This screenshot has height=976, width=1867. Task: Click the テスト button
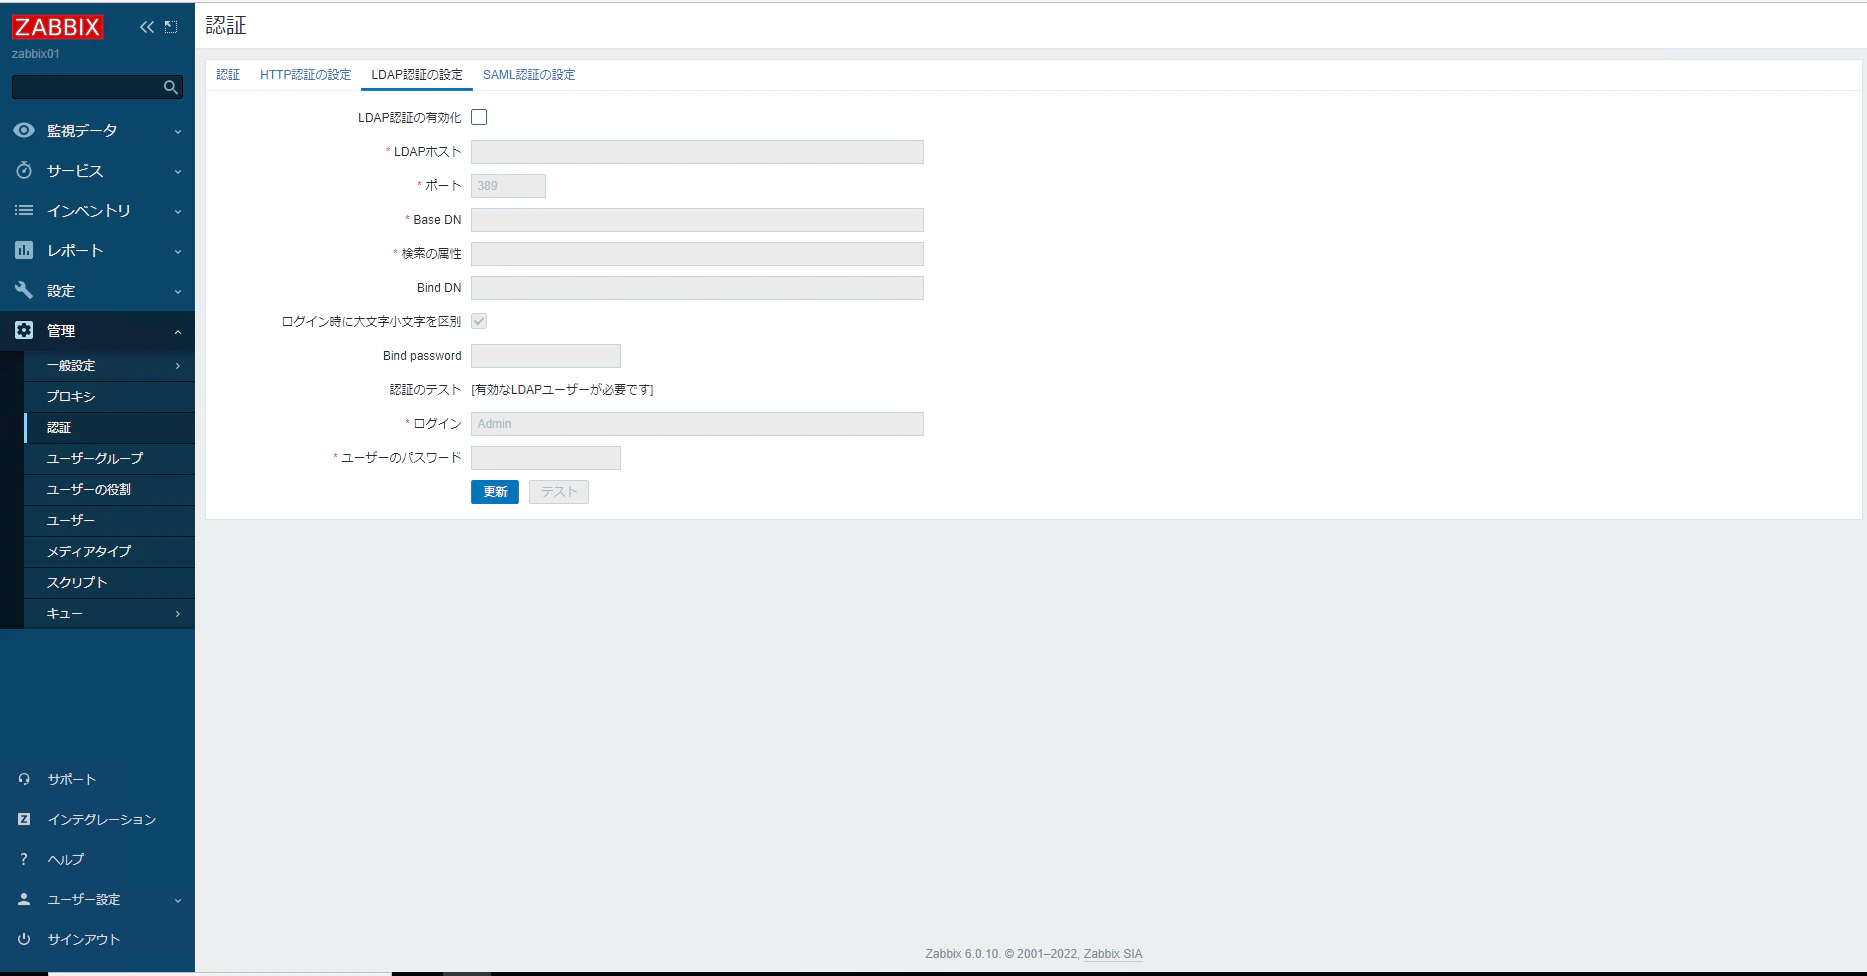(x=559, y=492)
